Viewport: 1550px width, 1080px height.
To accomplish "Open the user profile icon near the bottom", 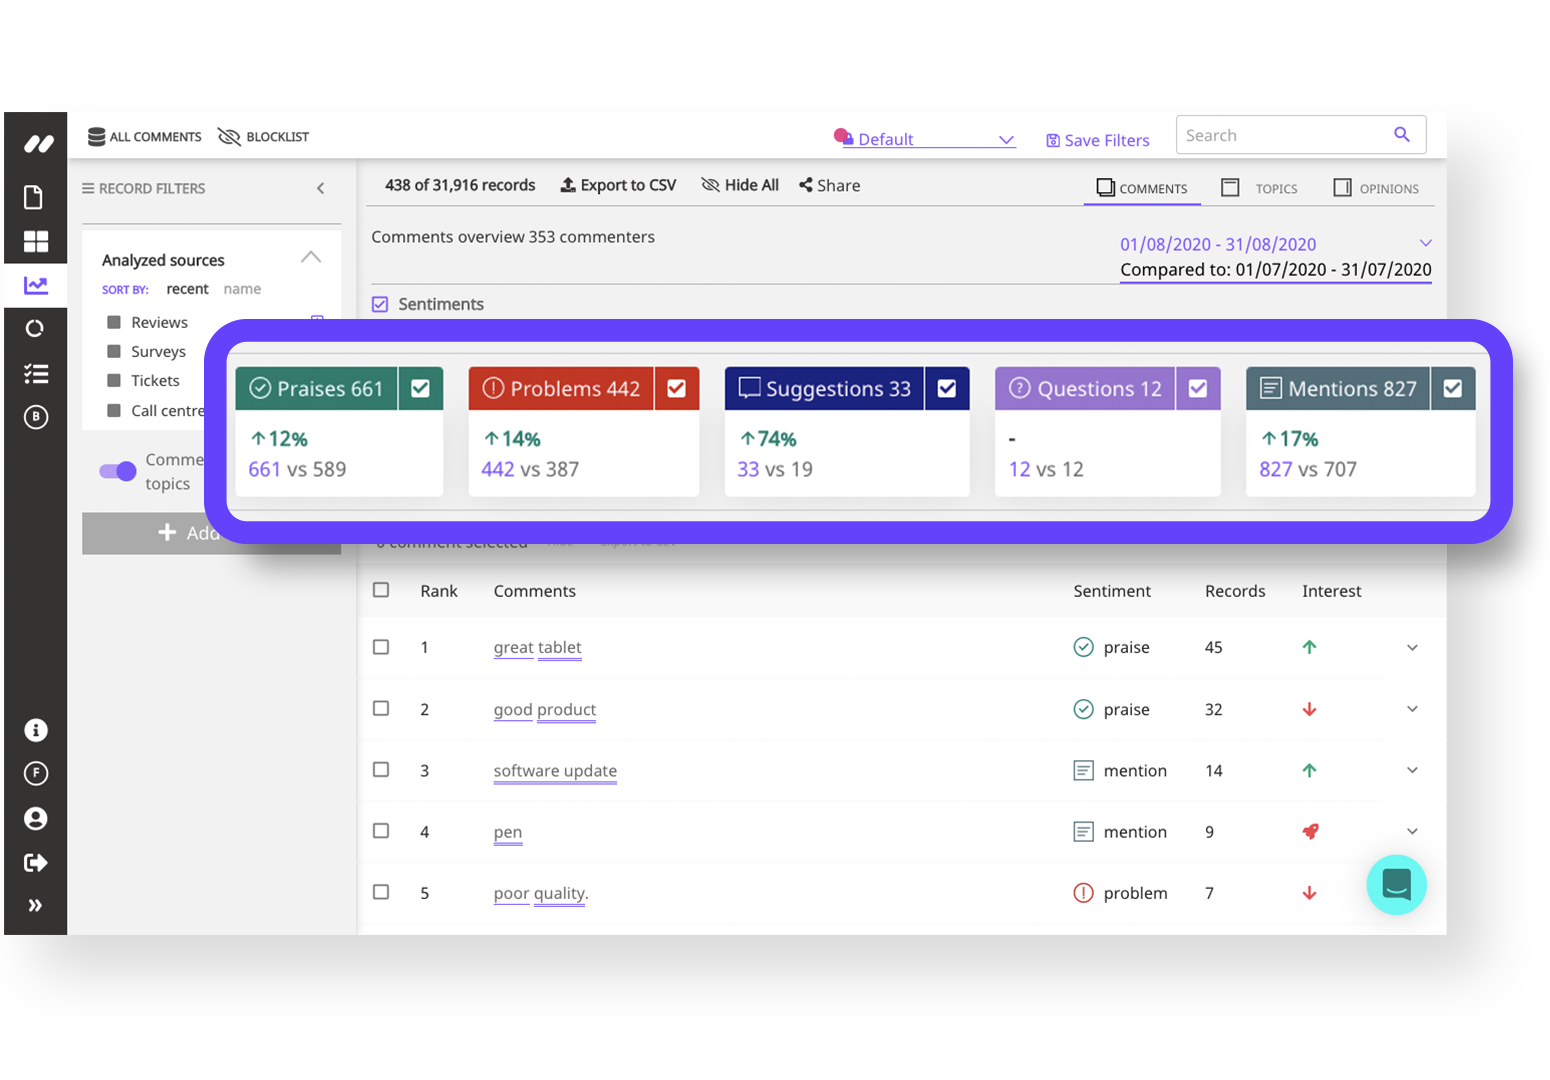I will [x=35, y=818].
